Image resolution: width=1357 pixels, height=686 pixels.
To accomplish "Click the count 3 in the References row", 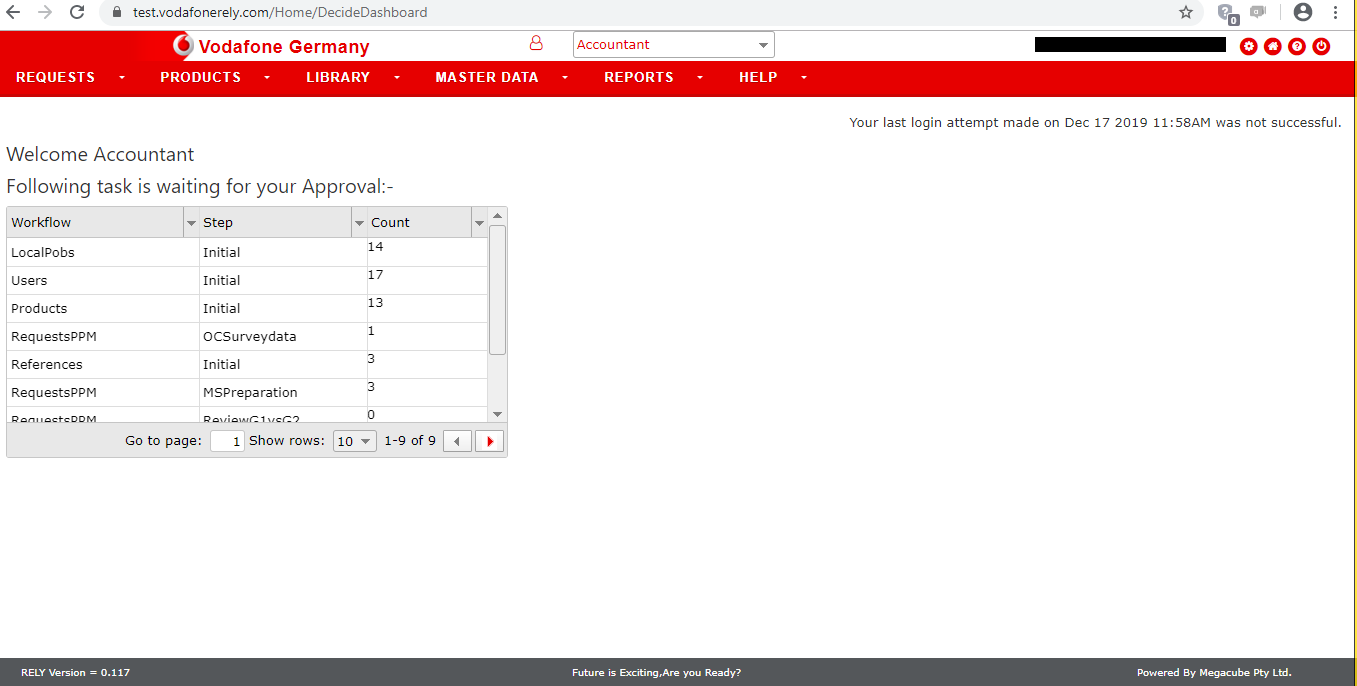I will tap(372, 358).
